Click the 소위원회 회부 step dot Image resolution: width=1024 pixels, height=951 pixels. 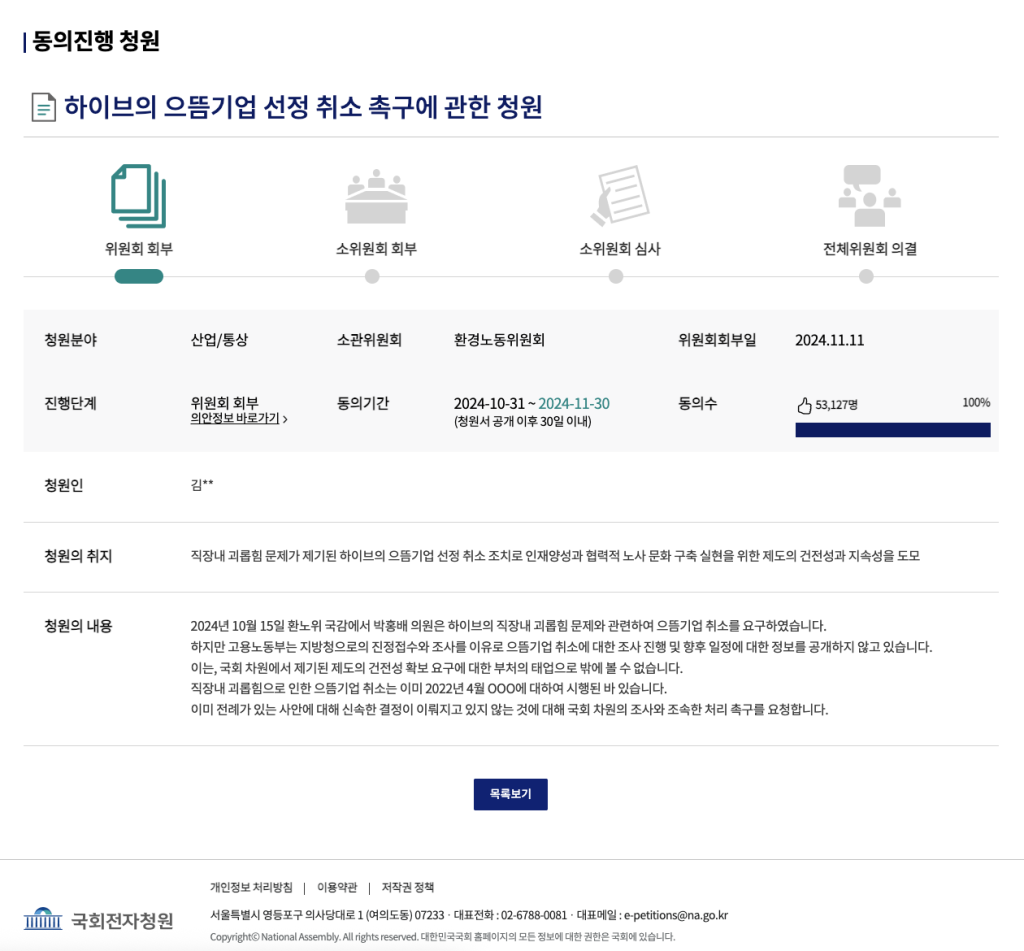(x=372, y=276)
